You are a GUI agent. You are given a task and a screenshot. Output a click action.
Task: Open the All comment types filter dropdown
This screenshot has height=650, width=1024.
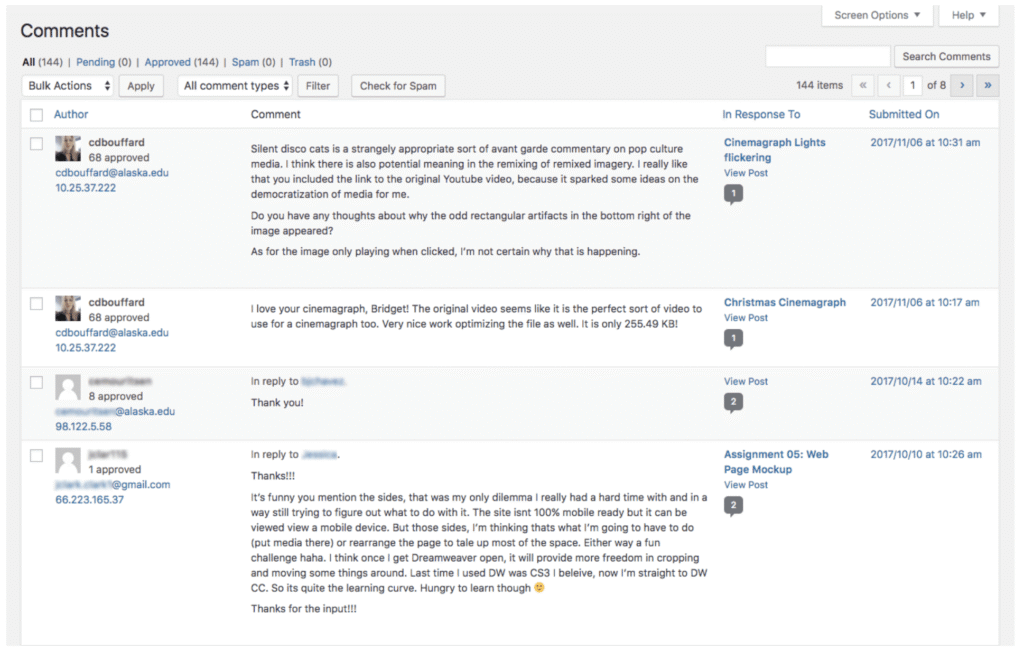[234, 85]
